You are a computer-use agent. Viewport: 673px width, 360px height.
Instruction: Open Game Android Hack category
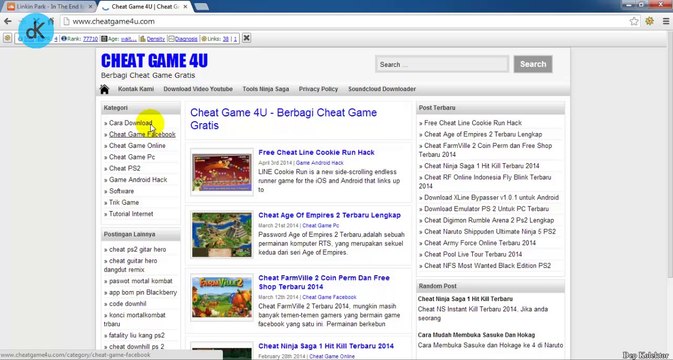tap(138, 180)
